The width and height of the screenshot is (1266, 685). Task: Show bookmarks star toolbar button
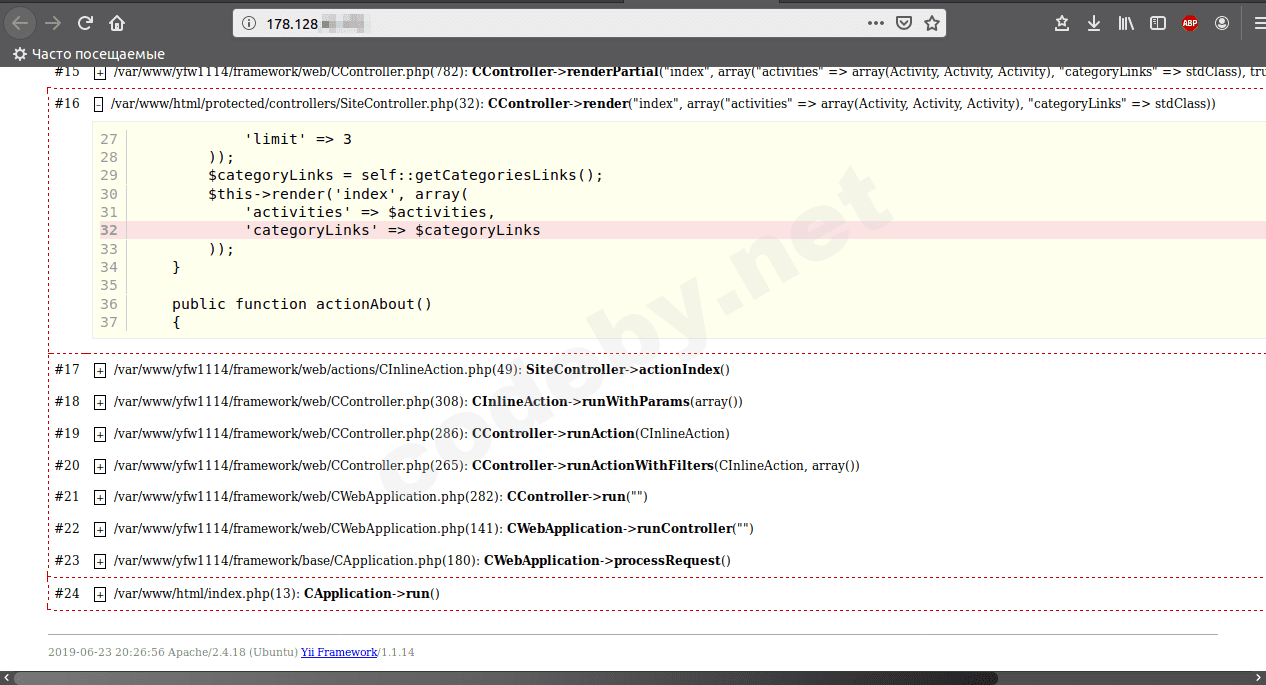click(1062, 23)
